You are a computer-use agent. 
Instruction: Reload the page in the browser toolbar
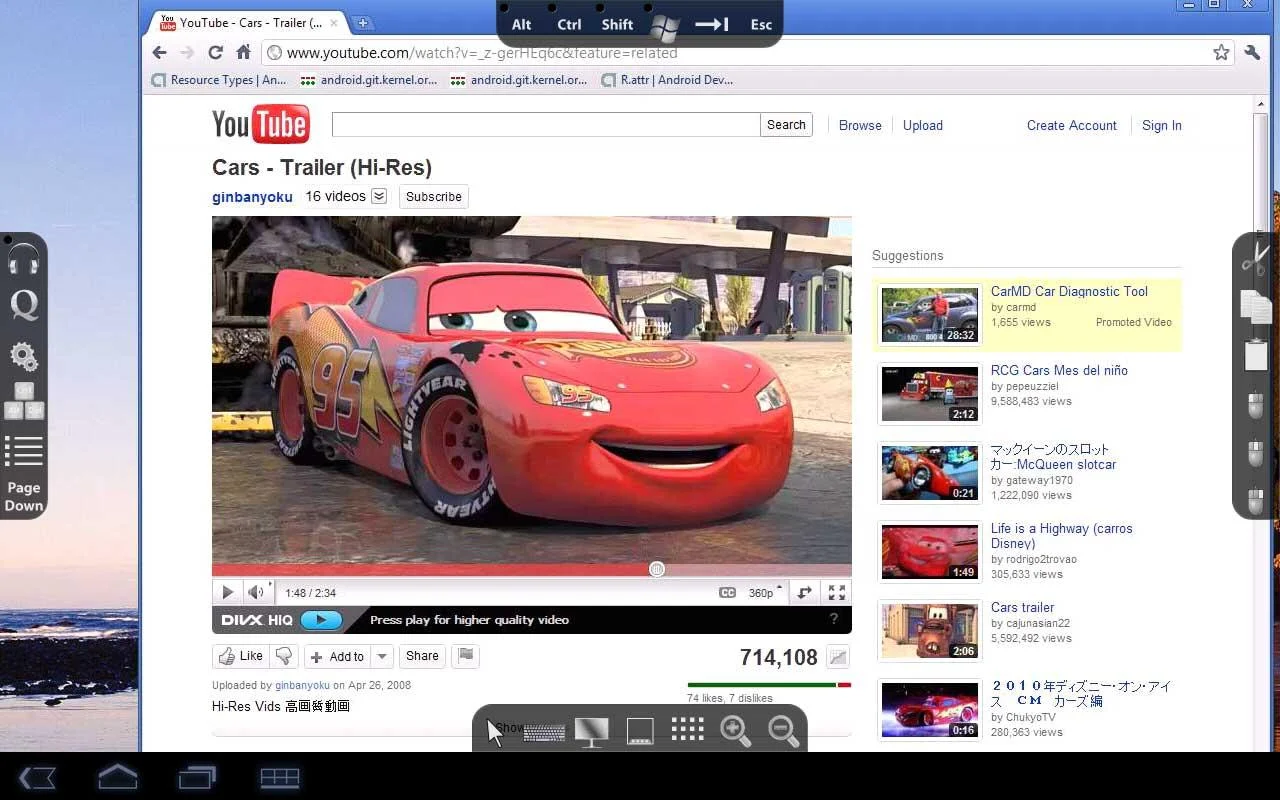215,52
